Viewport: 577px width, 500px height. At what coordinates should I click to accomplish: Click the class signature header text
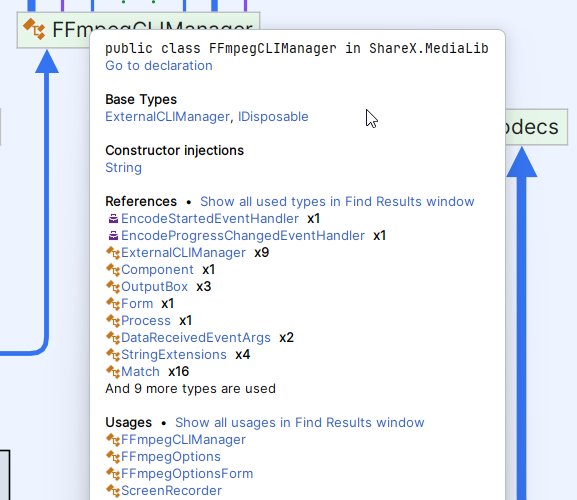(x=297, y=48)
